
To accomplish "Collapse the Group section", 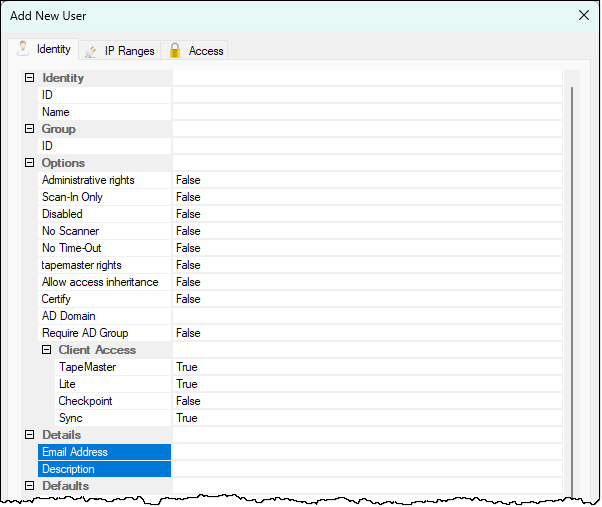I will pyautogui.click(x=29, y=129).
